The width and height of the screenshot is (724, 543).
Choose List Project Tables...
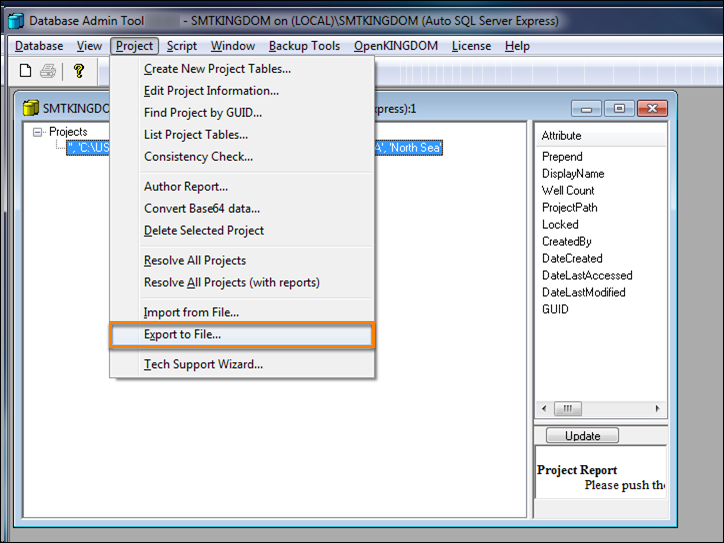[242, 135]
